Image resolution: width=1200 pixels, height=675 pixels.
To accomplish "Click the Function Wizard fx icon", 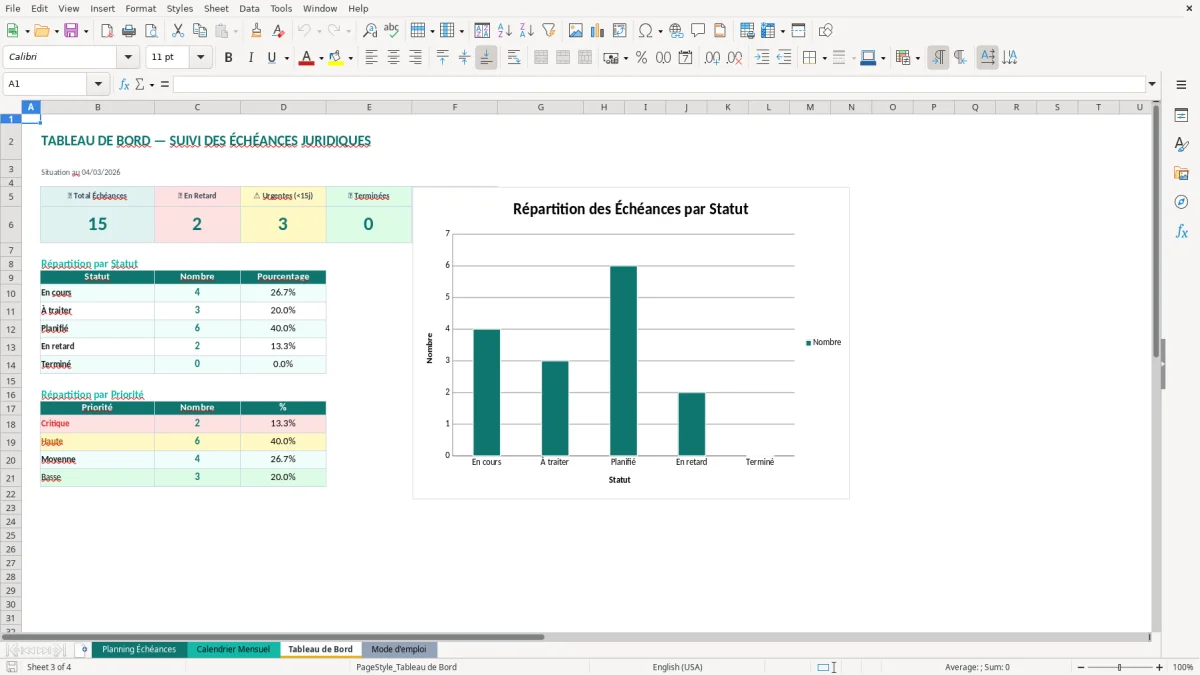I will click(124, 84).
